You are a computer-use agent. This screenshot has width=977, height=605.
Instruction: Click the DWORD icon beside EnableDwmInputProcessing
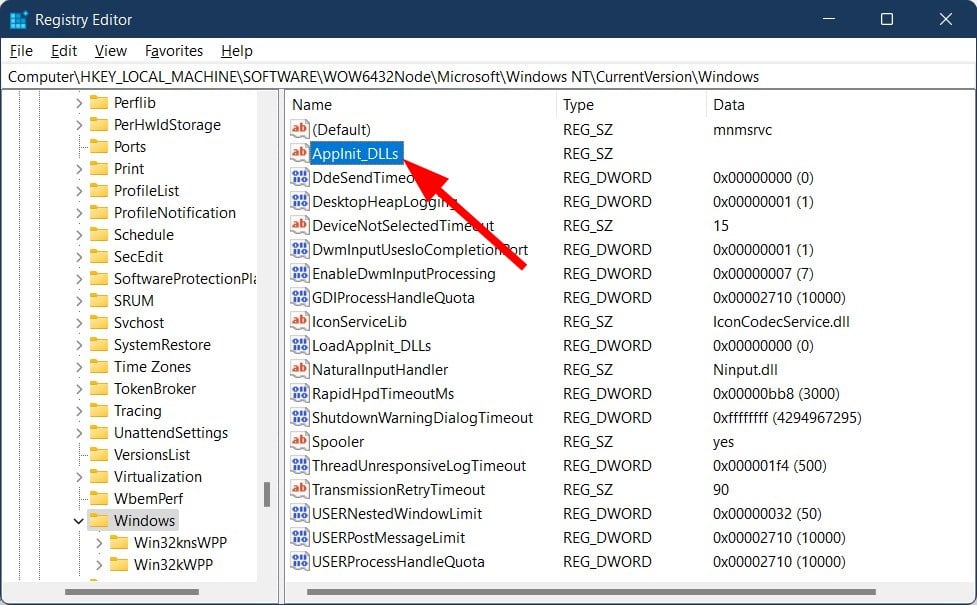point(300,273)
